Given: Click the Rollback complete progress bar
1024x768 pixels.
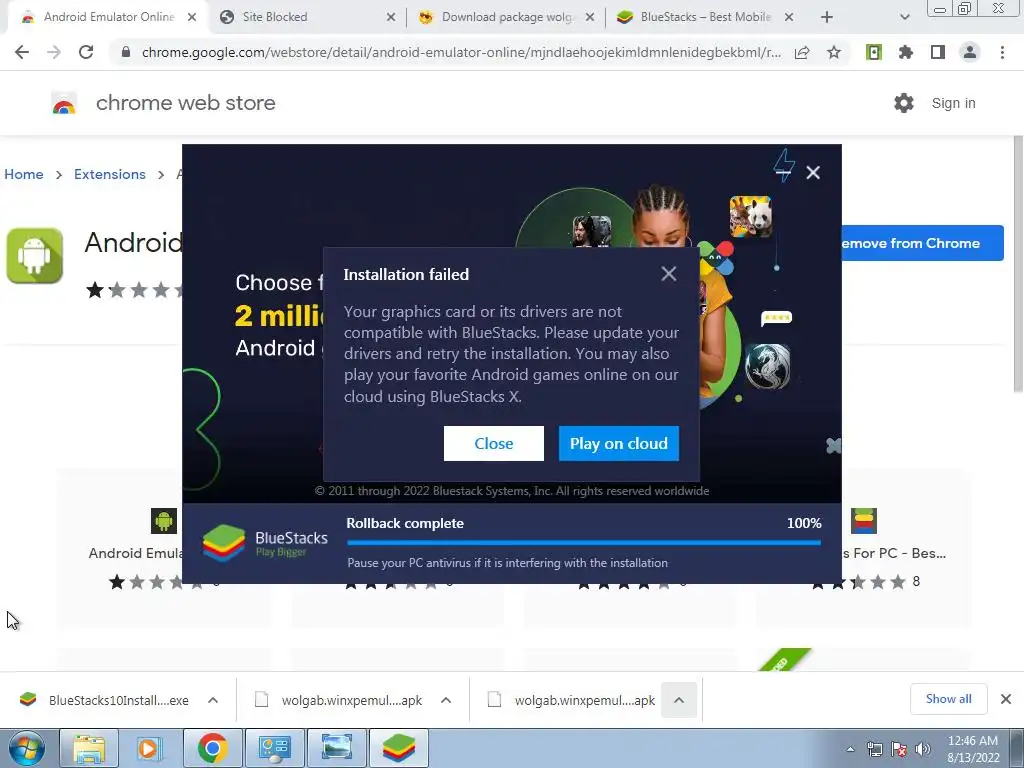Looking at the screenshot, I should click(x=584, y=542).
